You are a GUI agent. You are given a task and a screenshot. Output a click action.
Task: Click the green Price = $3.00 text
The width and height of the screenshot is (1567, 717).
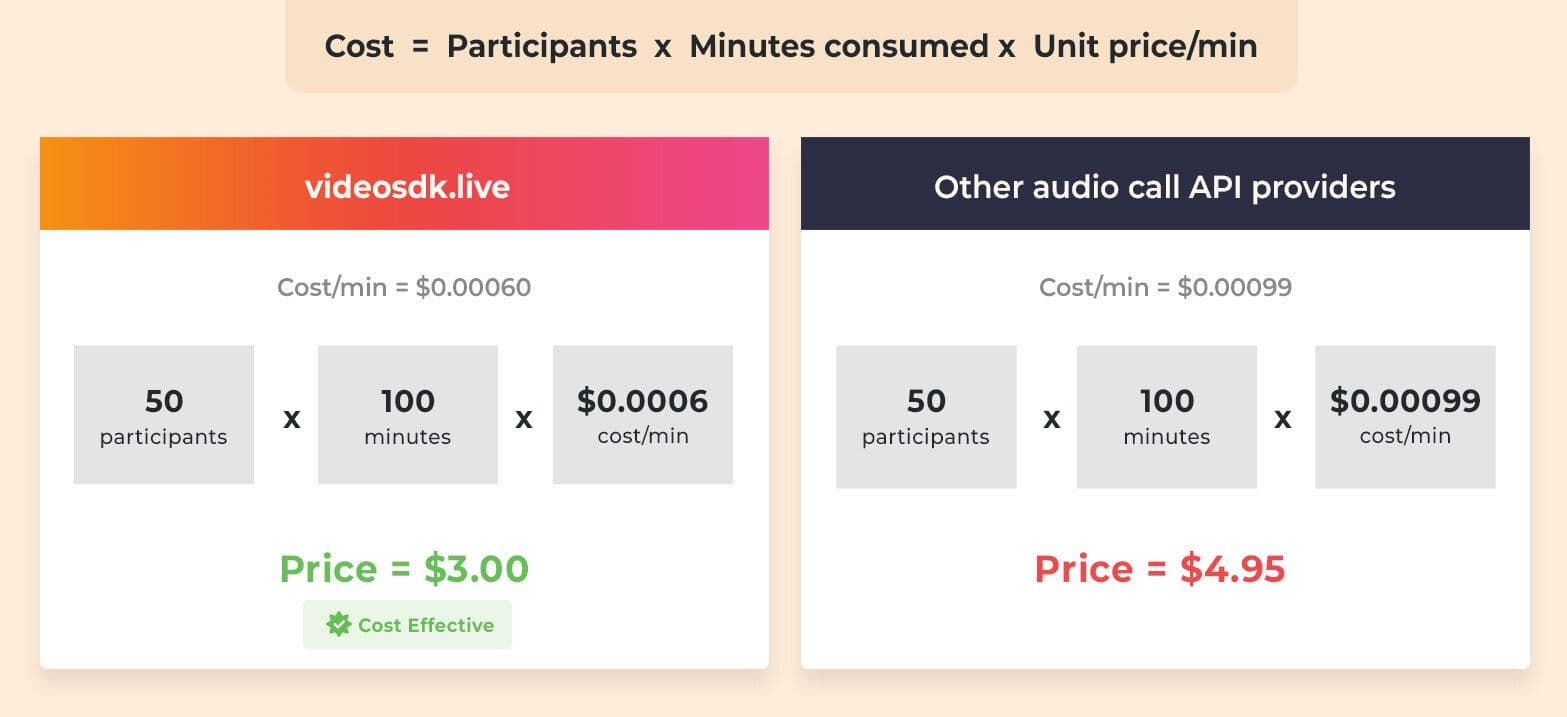pos(404,569)
